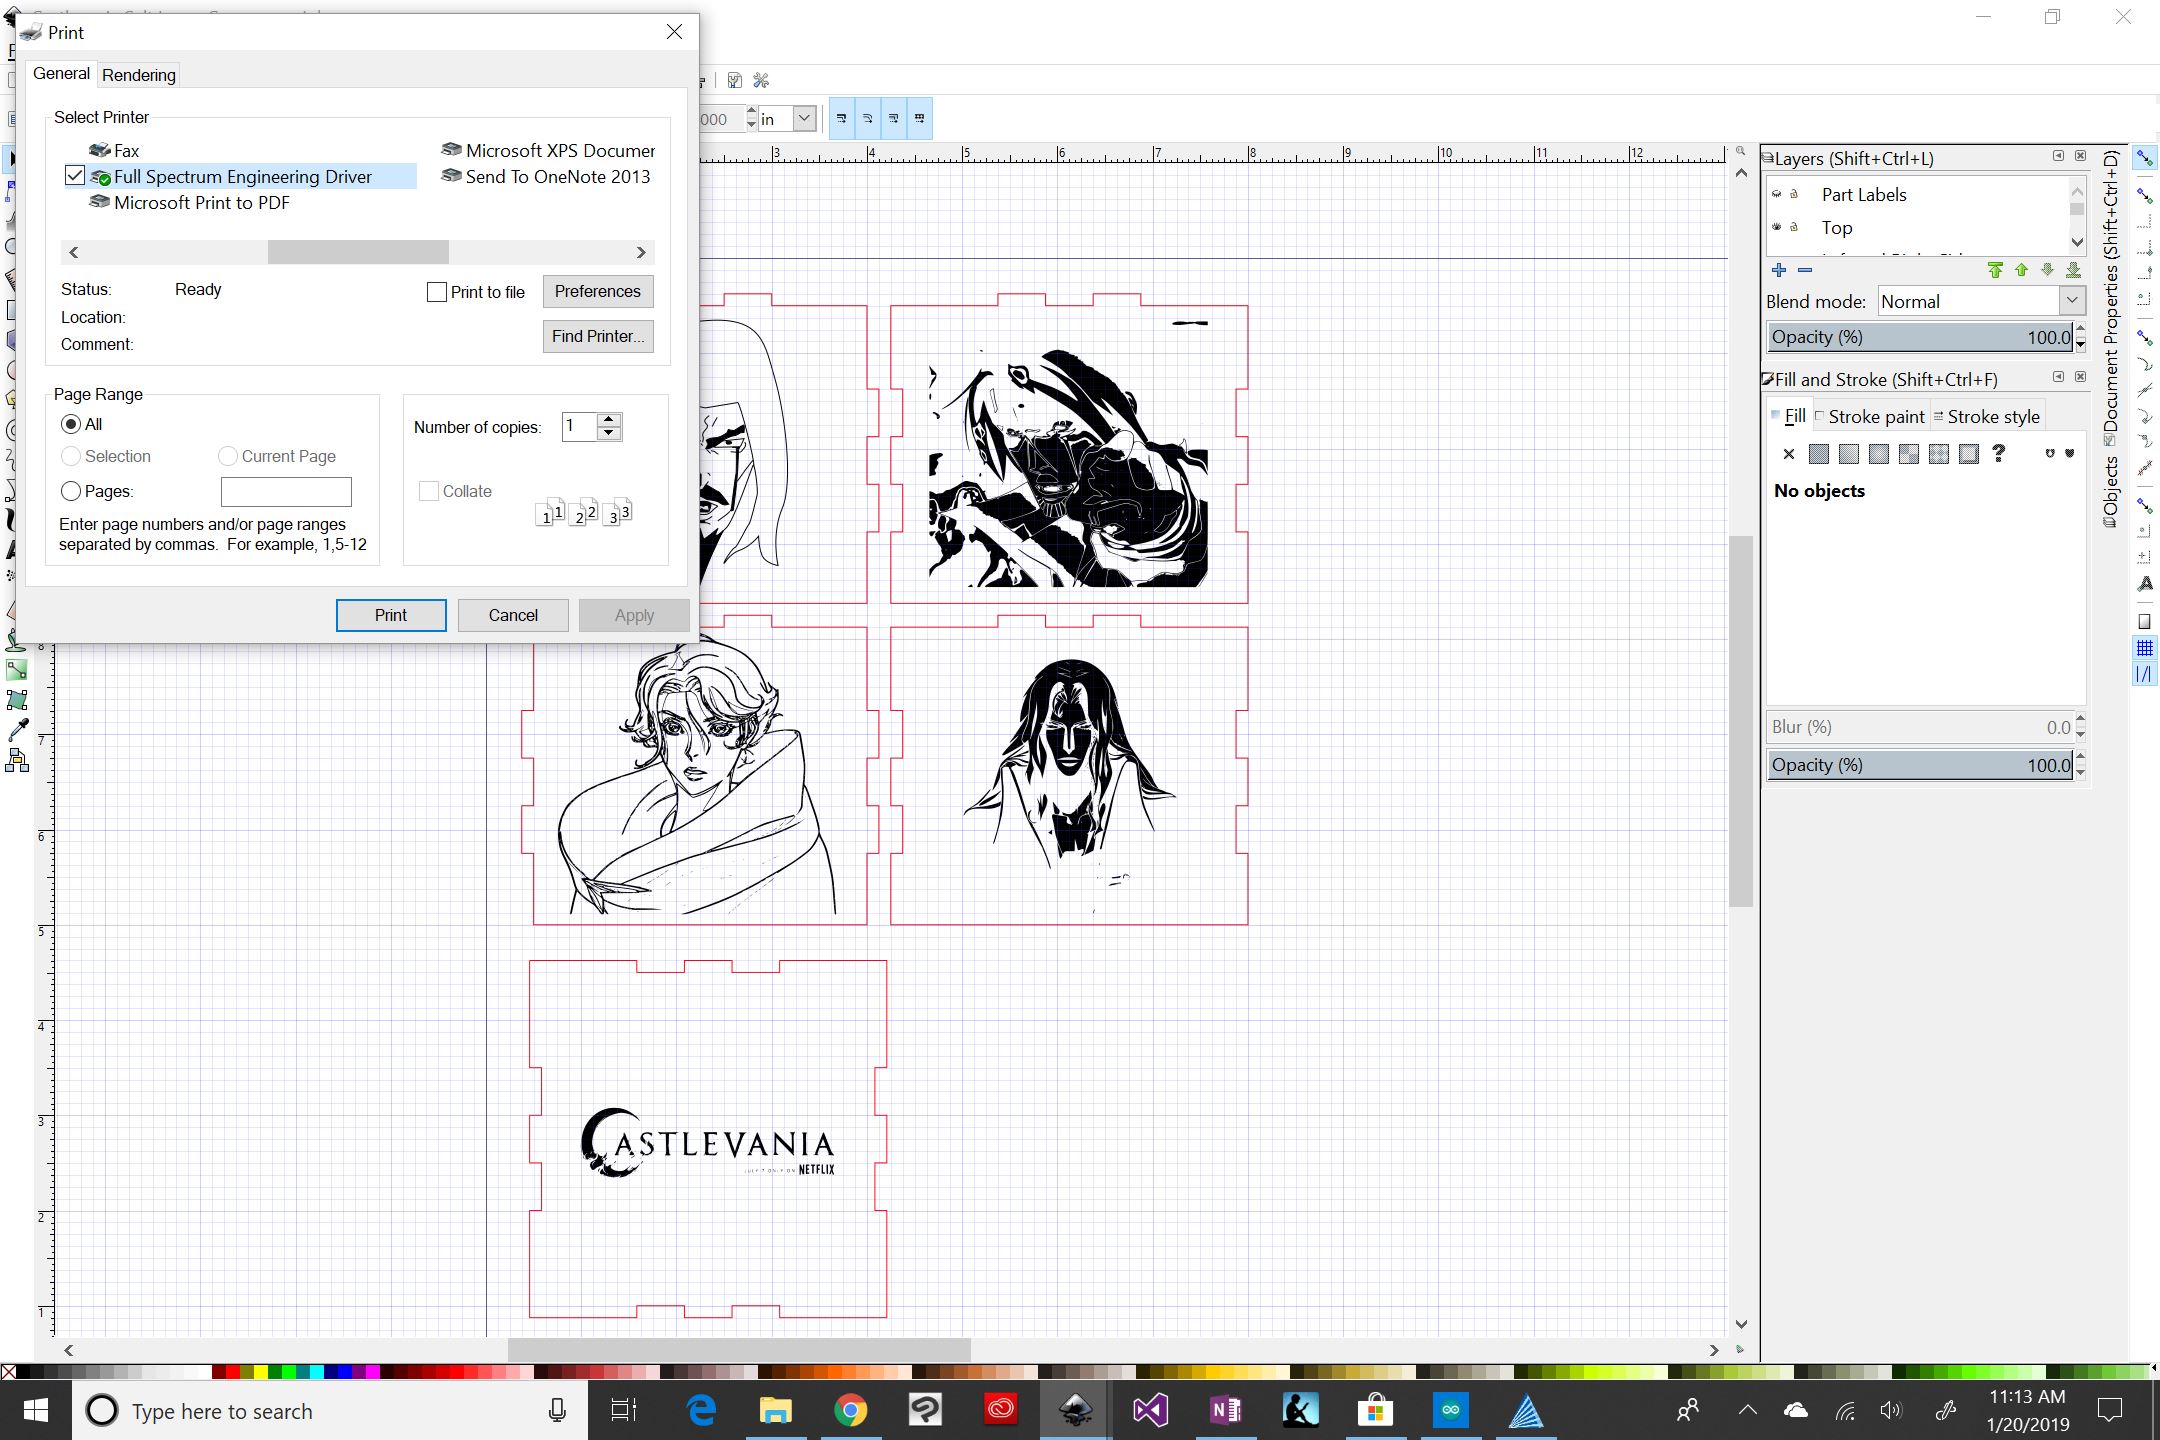Open Document Properties docked side tab

click(x=2111, y=298)
